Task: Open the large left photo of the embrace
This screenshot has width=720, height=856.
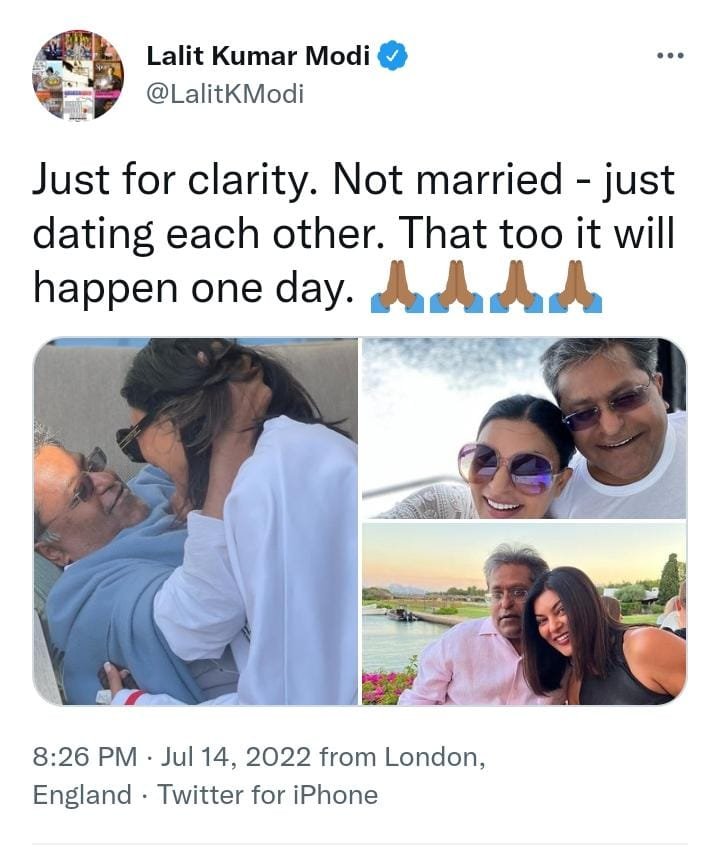Action: [195, 521]
